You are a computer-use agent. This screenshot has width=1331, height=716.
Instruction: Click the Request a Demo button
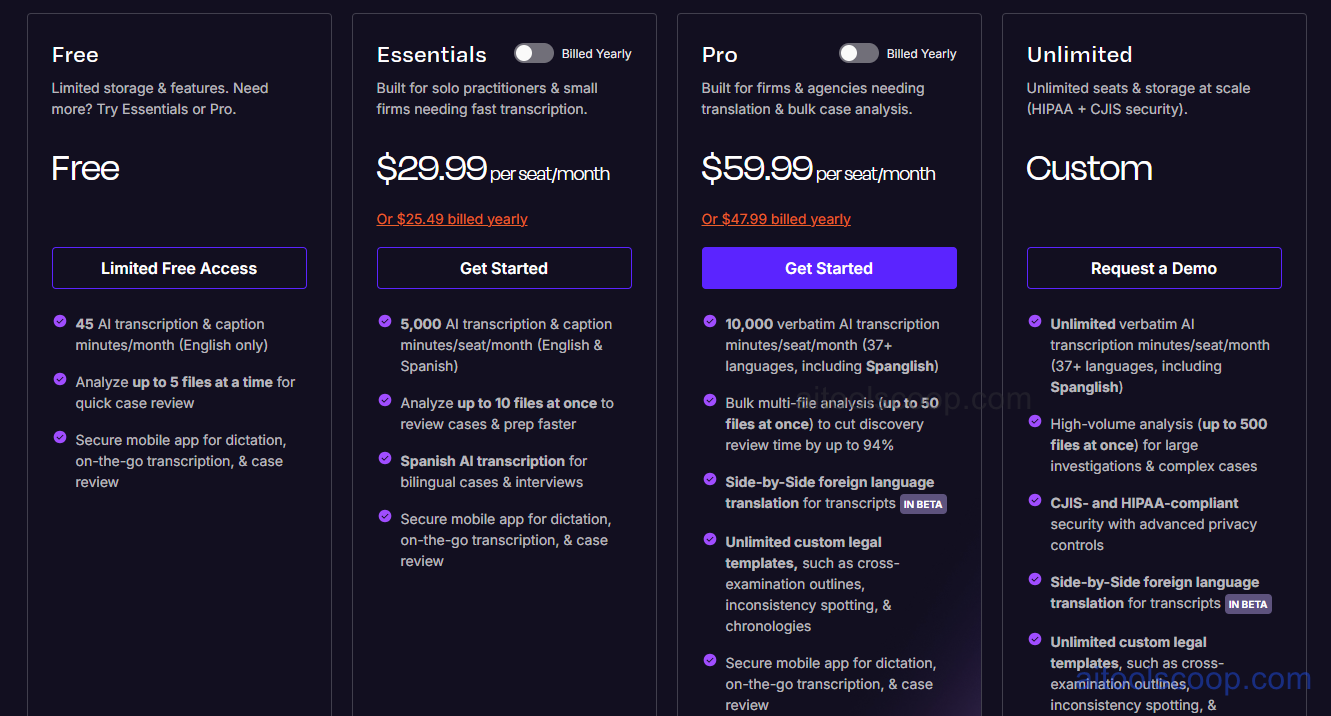[1154, 268]
